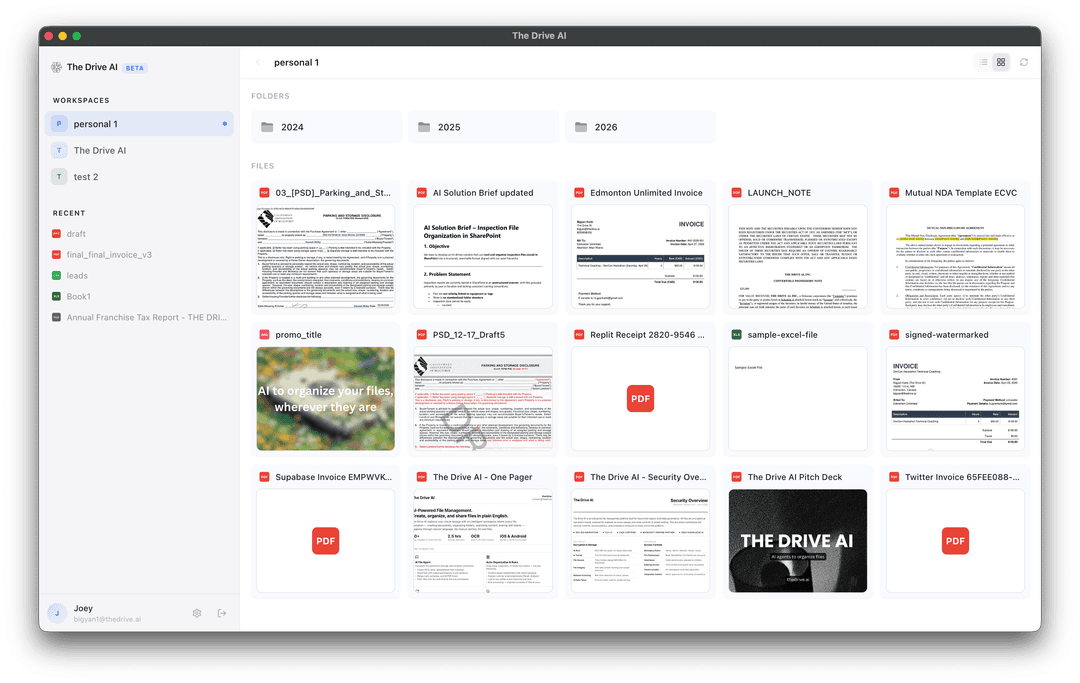Open the 2025 folder
The height and width of the screenshot is (683, 1080).
pyautogui.click(x=484, y=127)
